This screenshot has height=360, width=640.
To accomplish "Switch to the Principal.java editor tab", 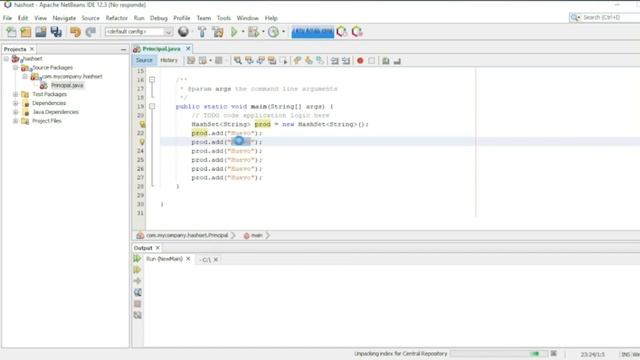I will [161, 49].
